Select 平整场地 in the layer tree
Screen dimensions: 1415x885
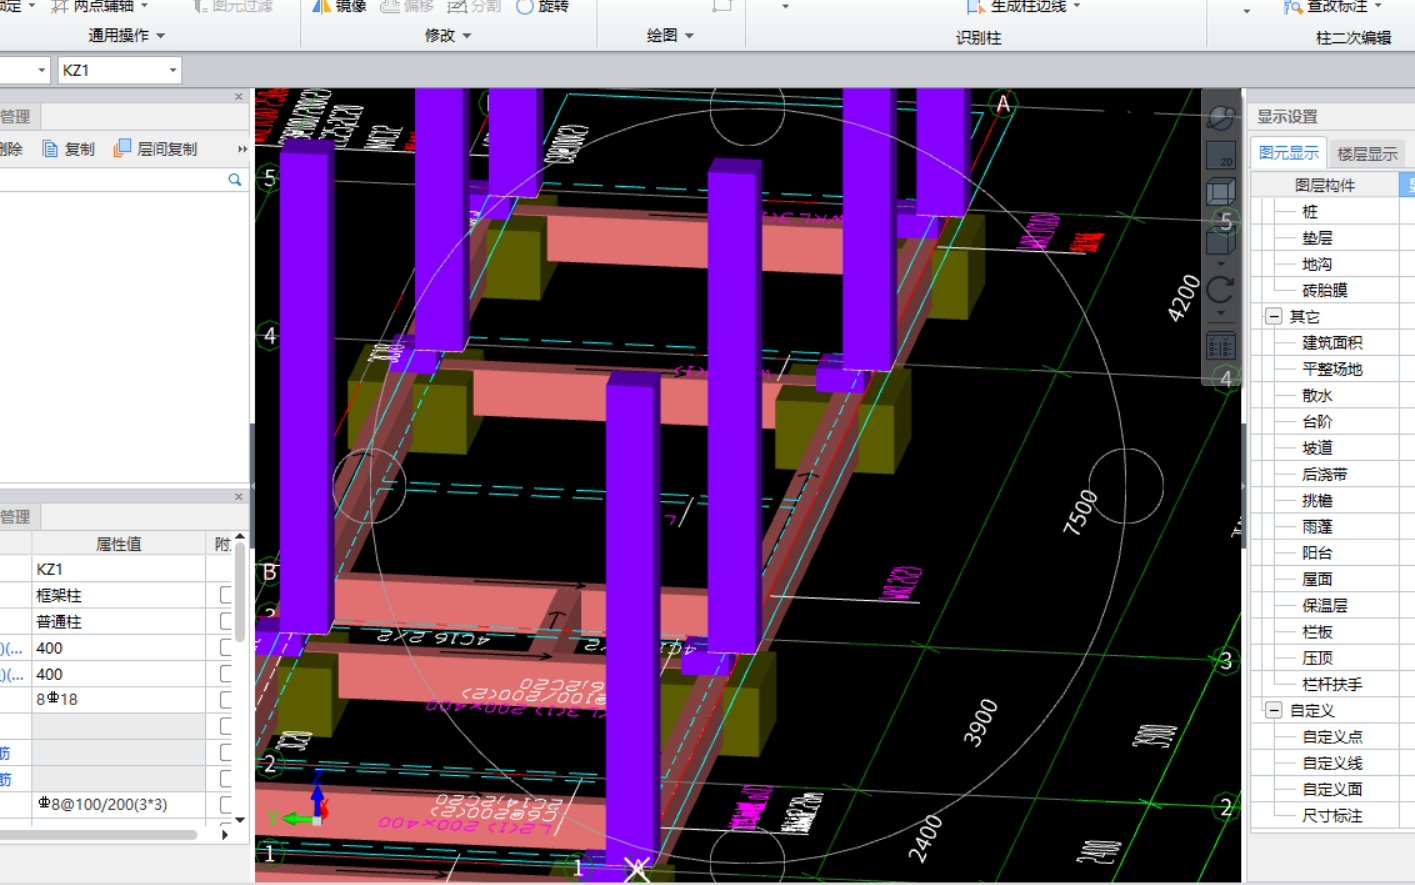point(1332,369)
